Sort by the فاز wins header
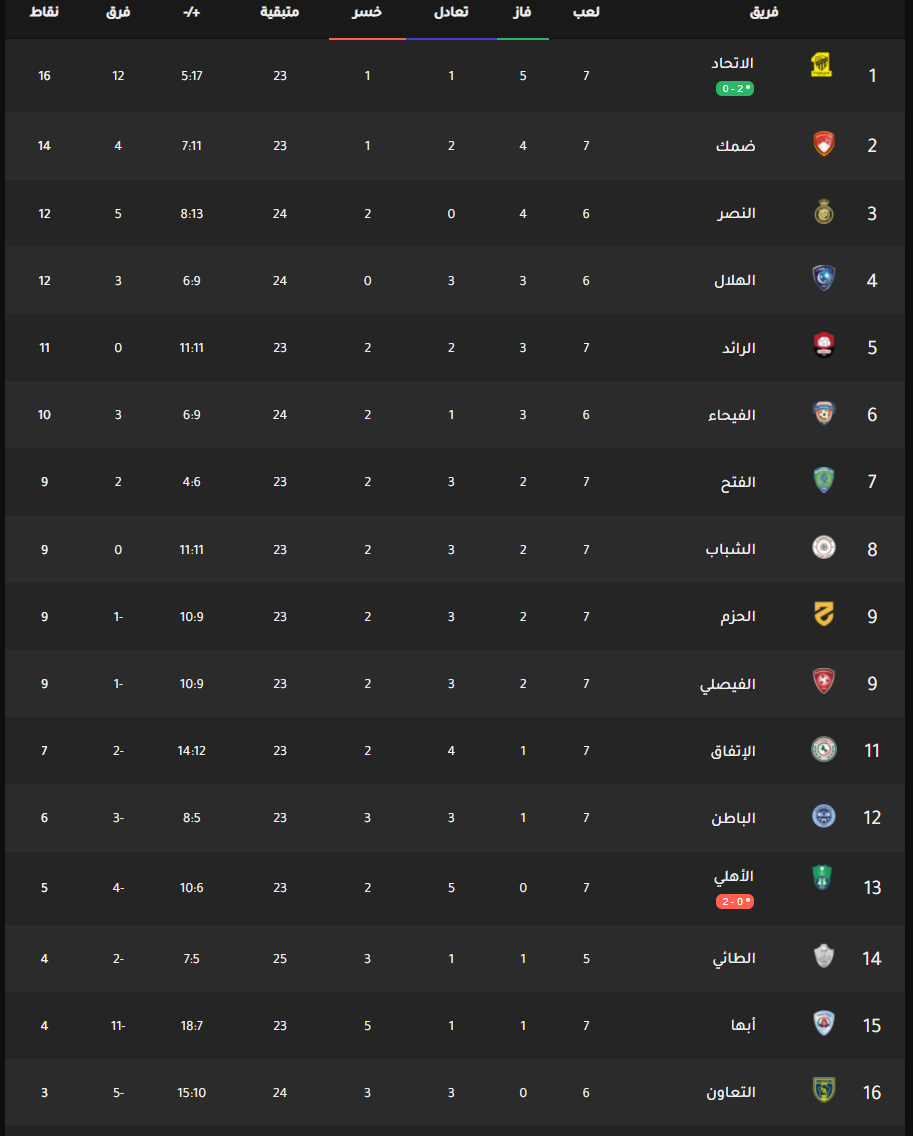Image resolution: width=913 pixels, height=1136 pixels. [522, 12]
